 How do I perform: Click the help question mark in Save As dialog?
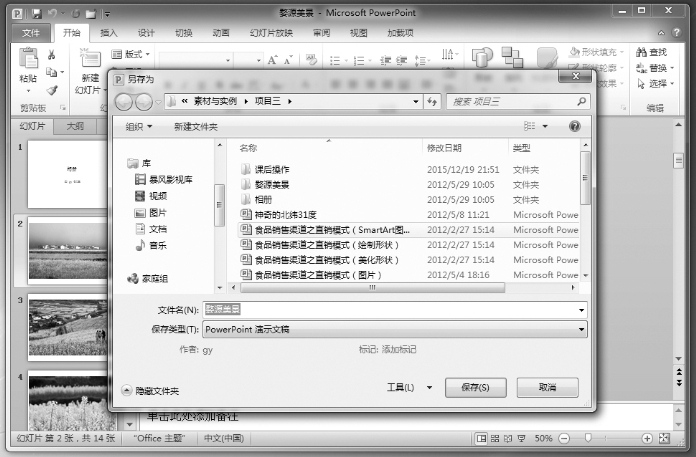pos(574,126)
